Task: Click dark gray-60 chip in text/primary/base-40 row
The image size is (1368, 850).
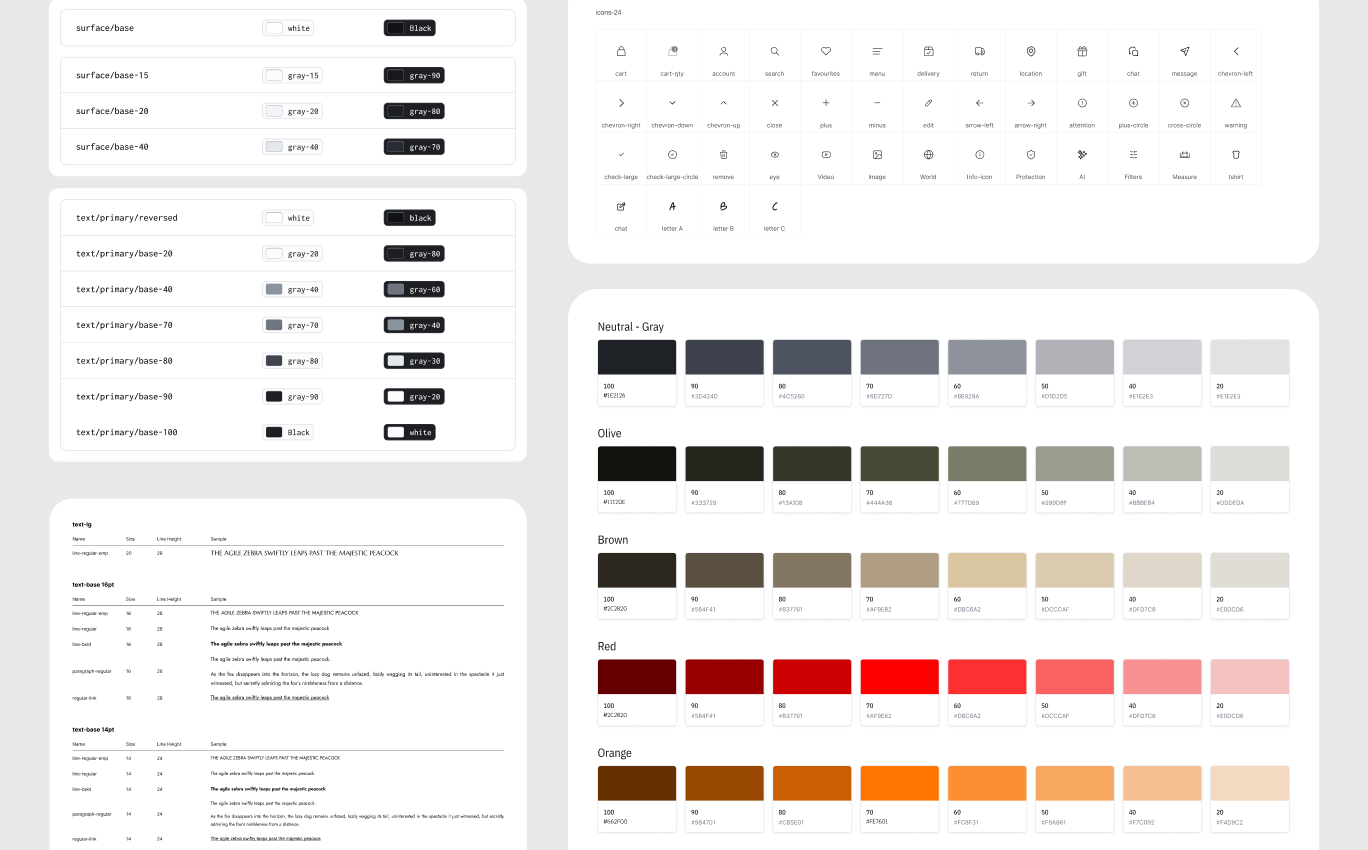Action: 414,289
